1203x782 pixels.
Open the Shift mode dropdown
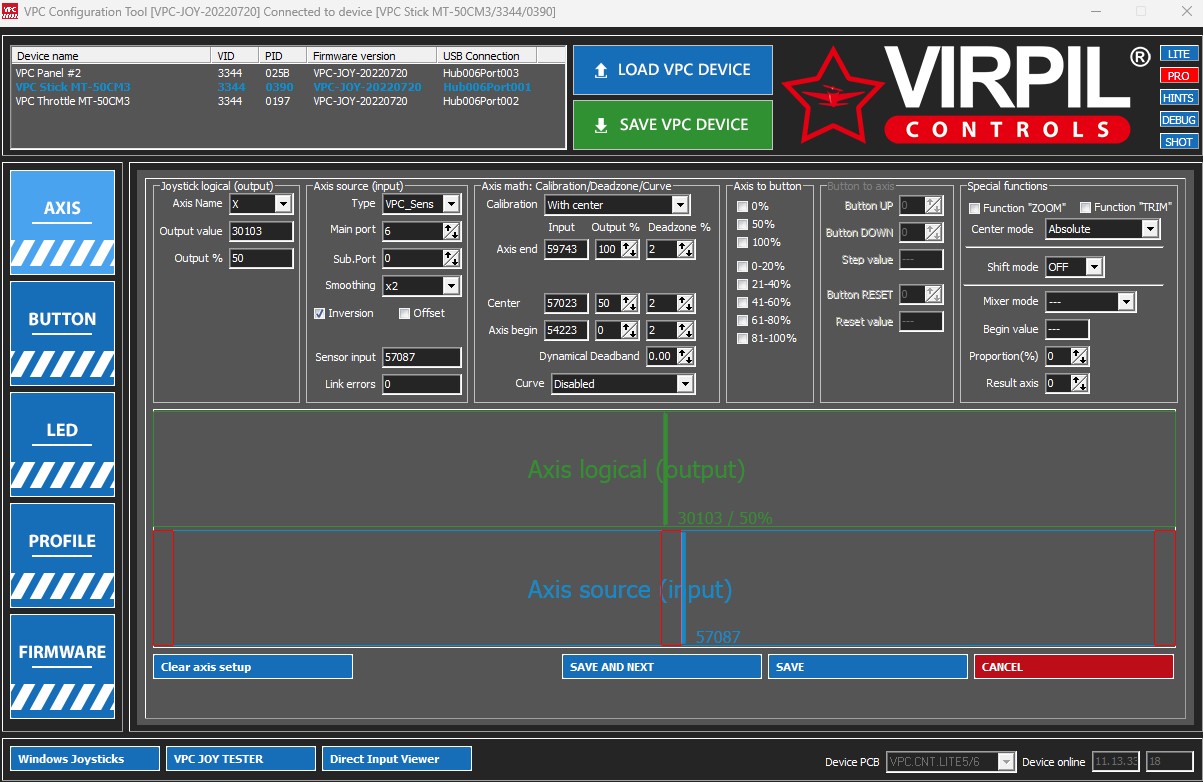tap(1094, 267)
